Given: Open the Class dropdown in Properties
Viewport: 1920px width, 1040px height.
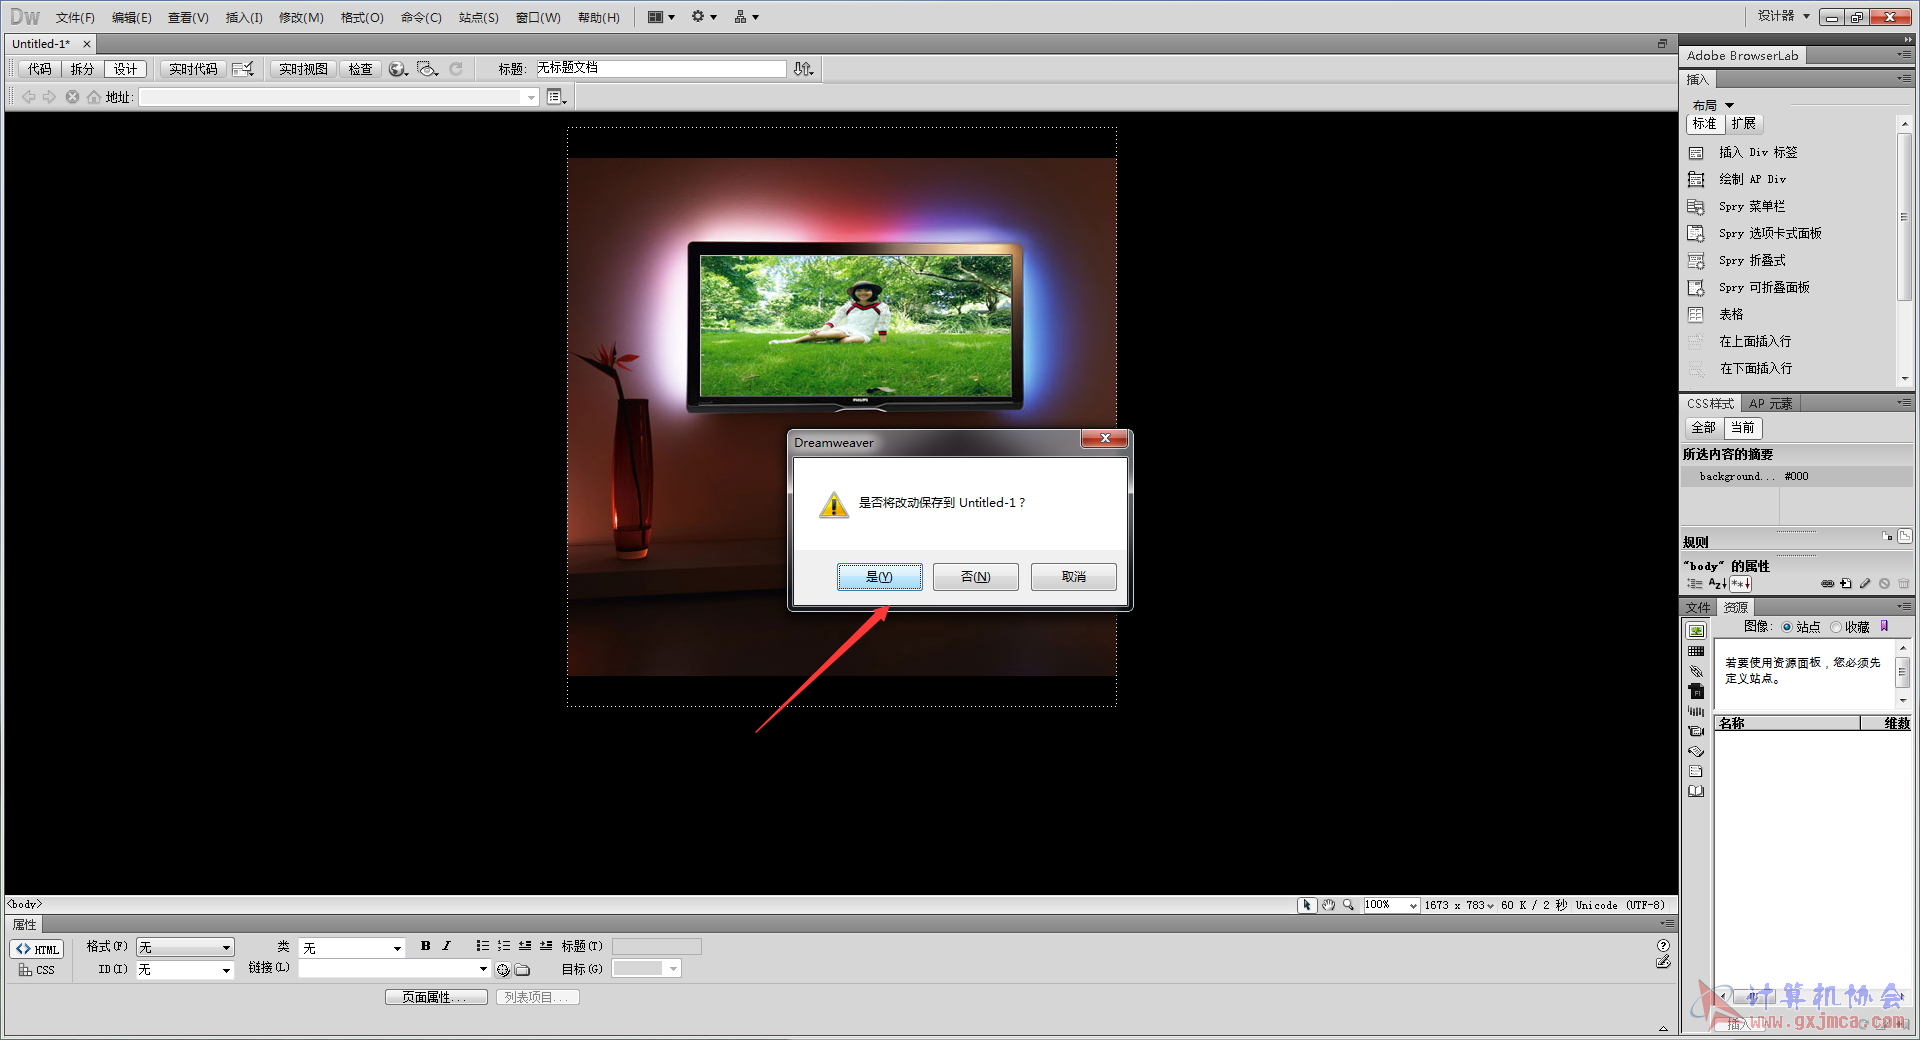Looking at the screenshot, I should [x=352, y=948].
